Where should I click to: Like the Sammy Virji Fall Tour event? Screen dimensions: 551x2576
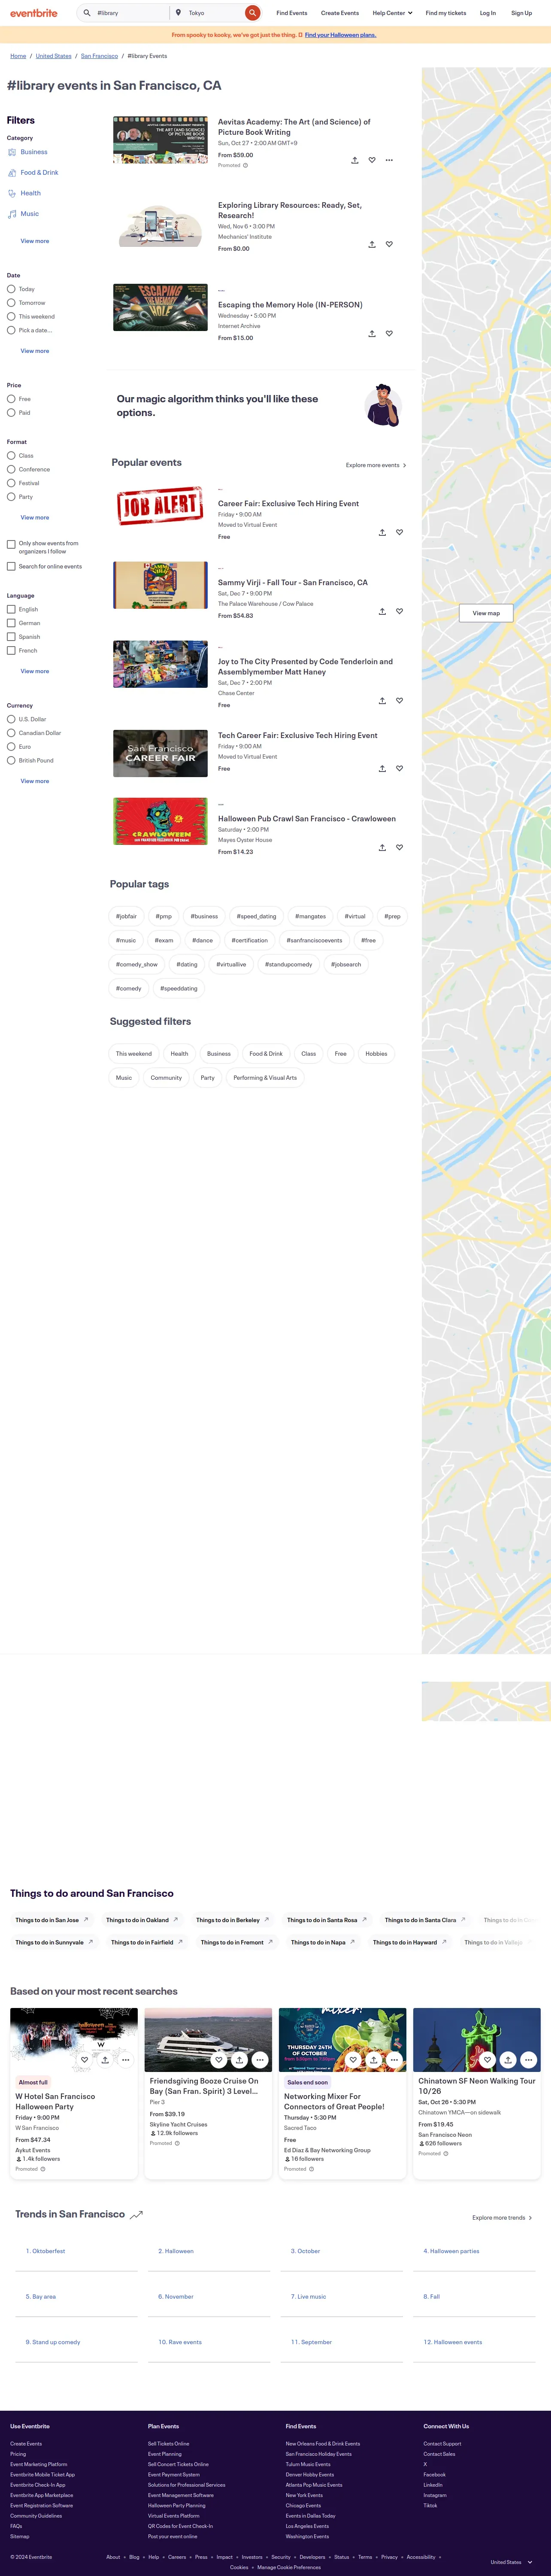click(399, 611)
